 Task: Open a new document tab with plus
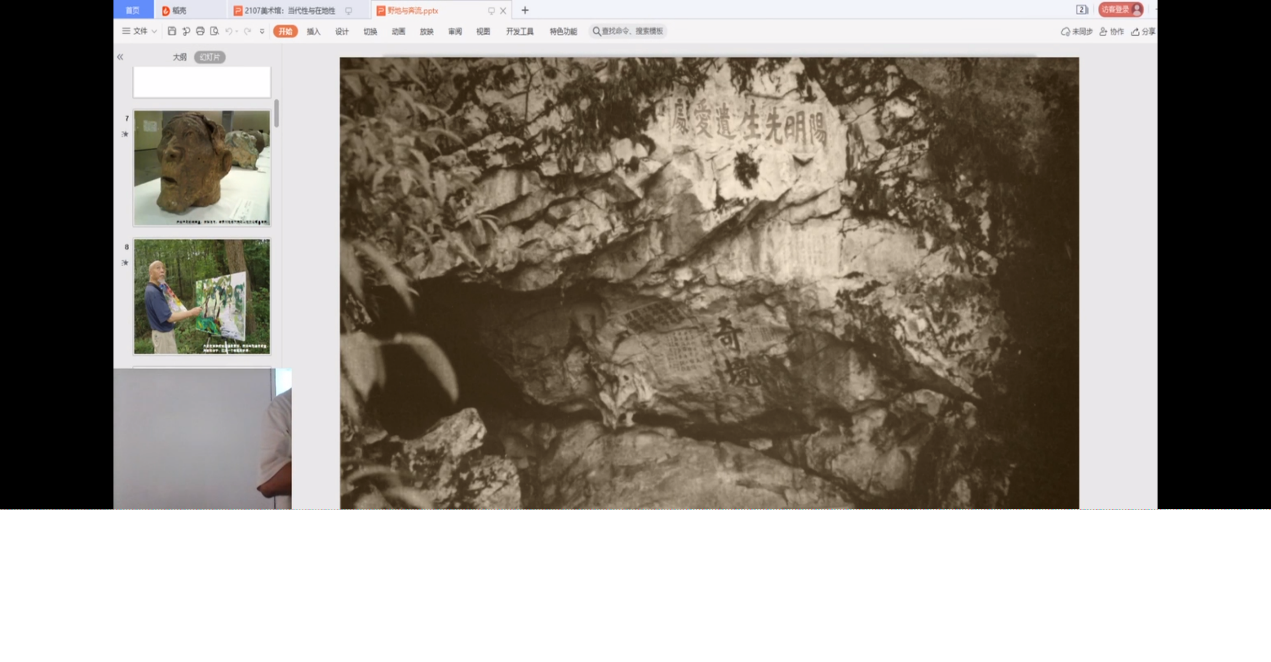click(525, 11)
